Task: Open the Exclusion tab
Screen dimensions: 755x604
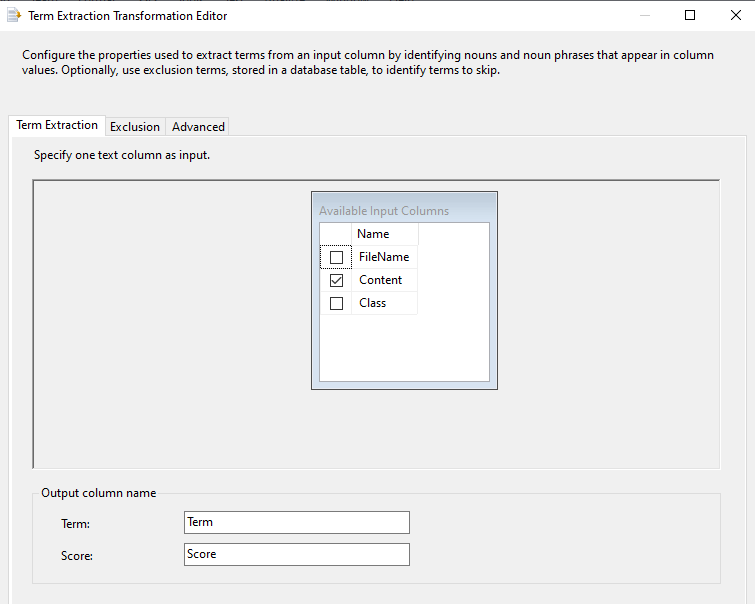Action: [135, 127]
